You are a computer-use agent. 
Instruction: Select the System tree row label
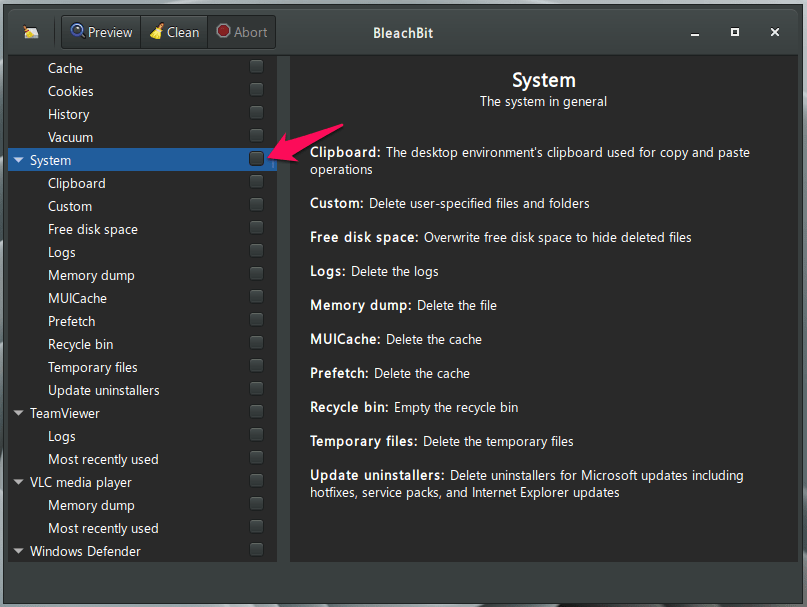coord(50,160)
